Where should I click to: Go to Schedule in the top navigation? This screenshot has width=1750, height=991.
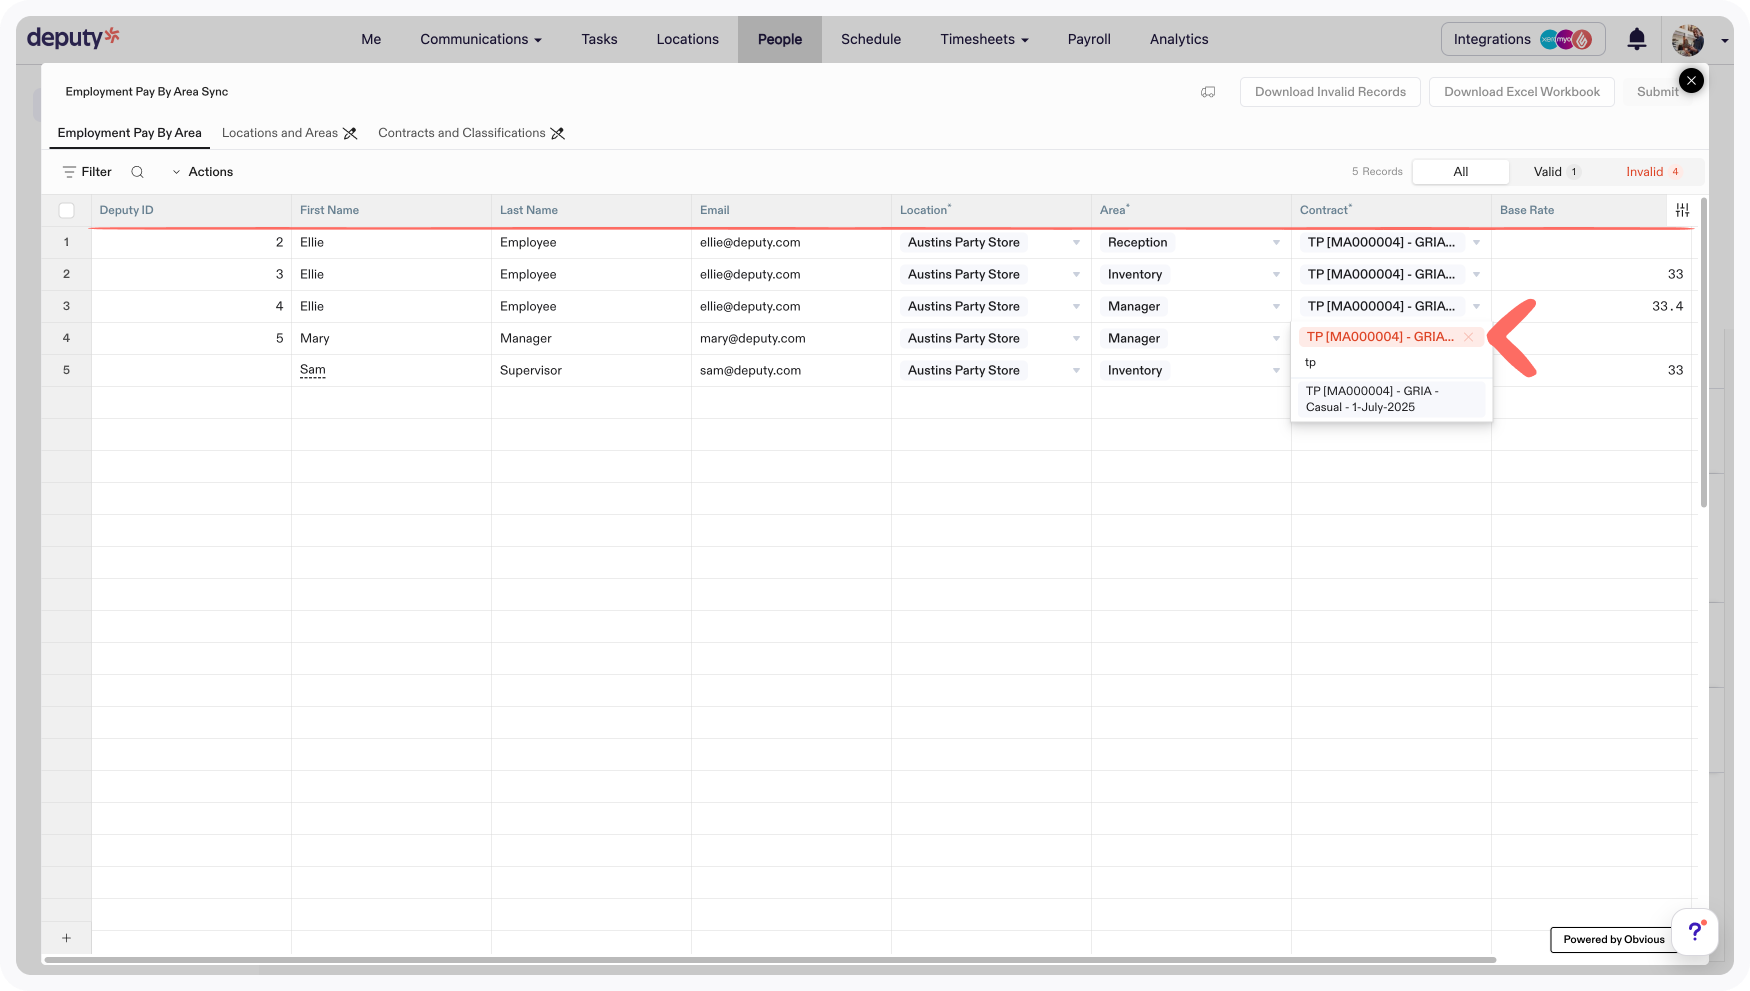[870, 39]
